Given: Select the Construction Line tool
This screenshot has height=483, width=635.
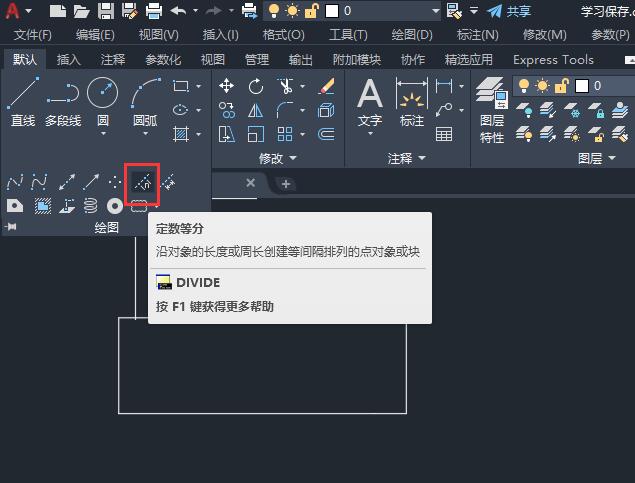Looking at the screenshot, I should coord(67,182).
